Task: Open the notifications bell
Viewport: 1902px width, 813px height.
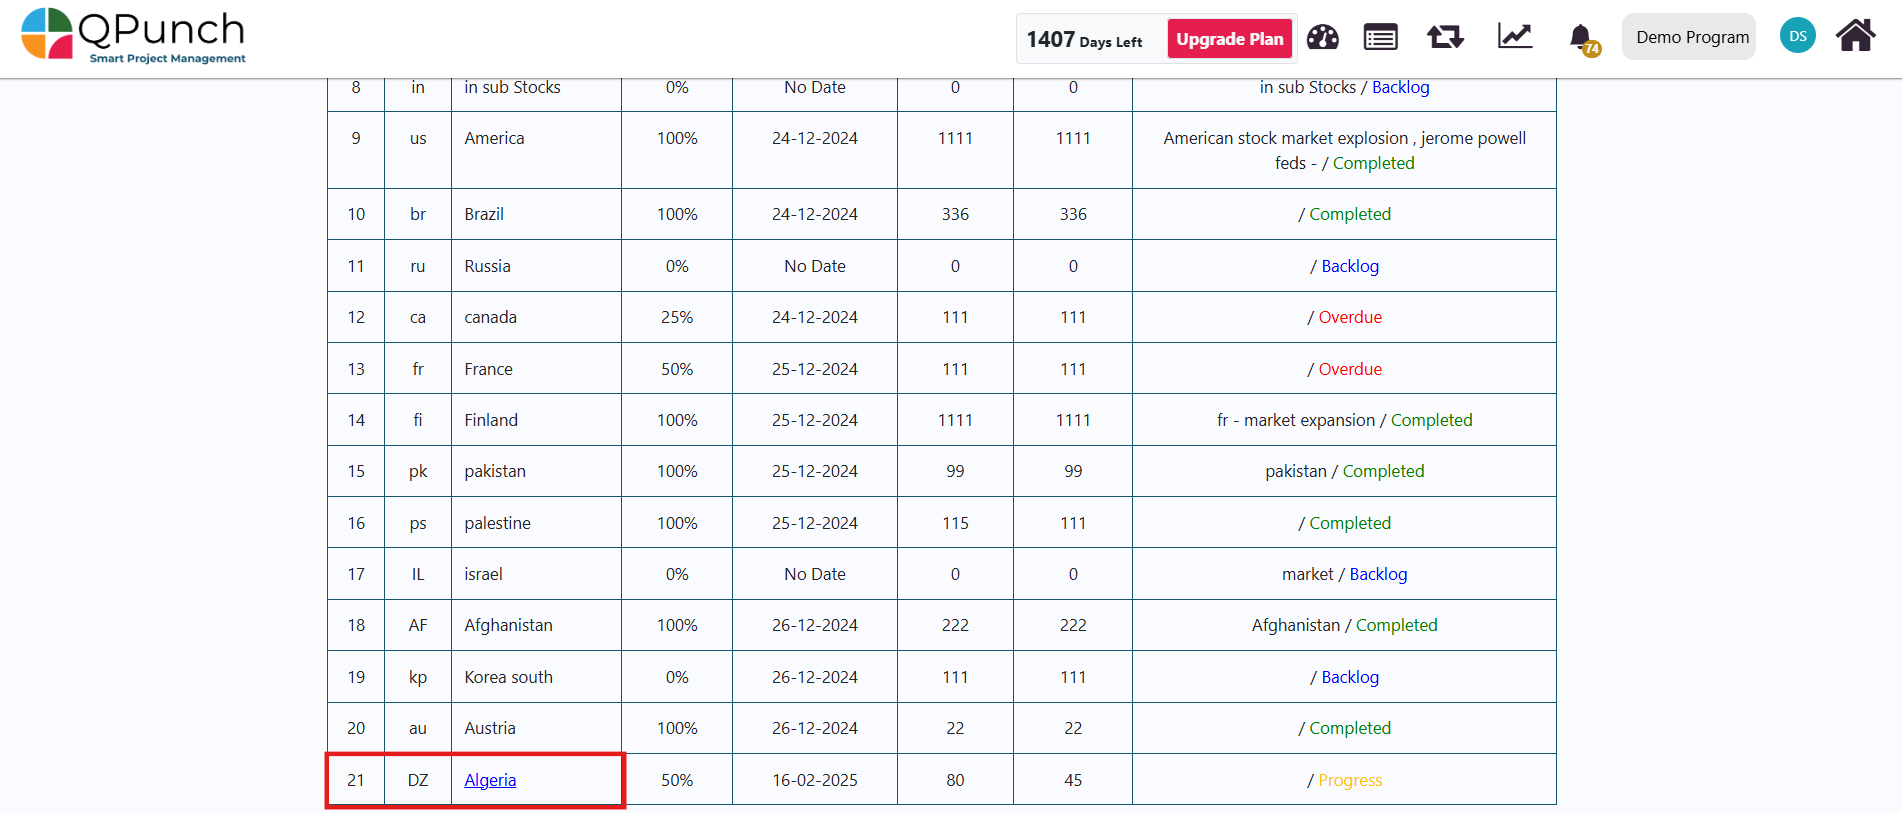Action: click(x=1583, y=39)
